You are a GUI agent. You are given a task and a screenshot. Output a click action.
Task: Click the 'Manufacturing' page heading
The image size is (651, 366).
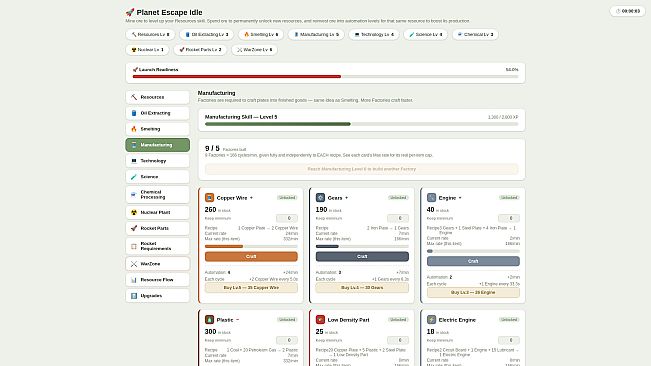[216, 93]
